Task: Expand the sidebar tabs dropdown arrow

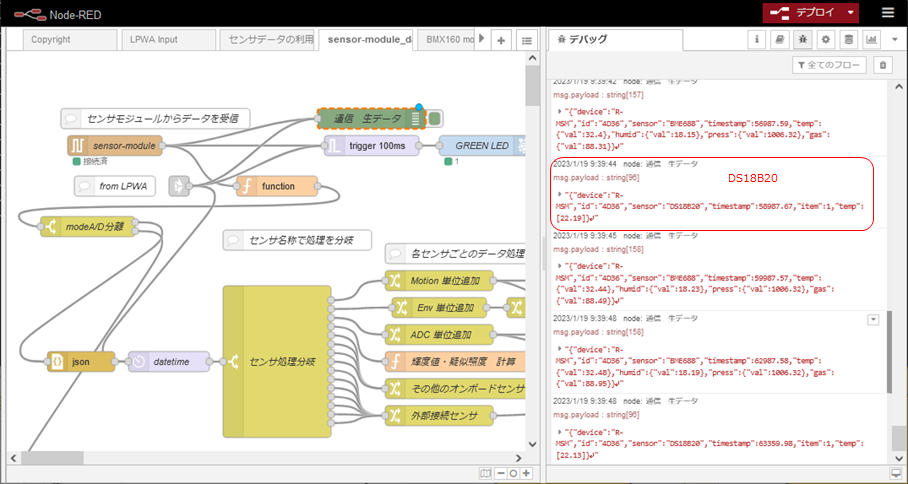Action: click(896, 40)
